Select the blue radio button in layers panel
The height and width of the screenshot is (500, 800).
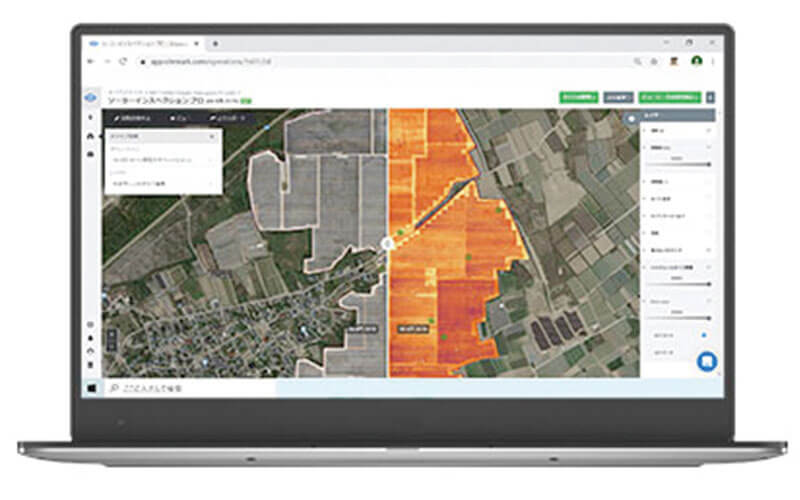tap(704, 335)
